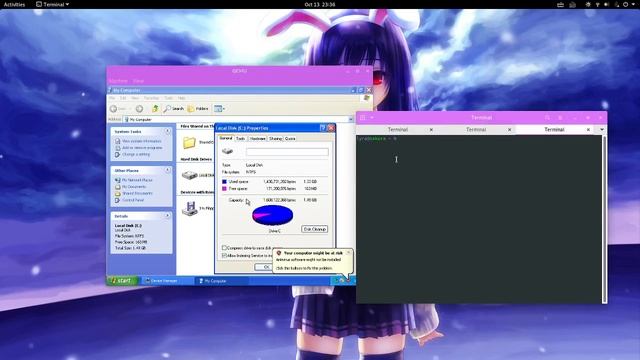Switch to Hardware tab in Properties dialog

click(257, 139)
